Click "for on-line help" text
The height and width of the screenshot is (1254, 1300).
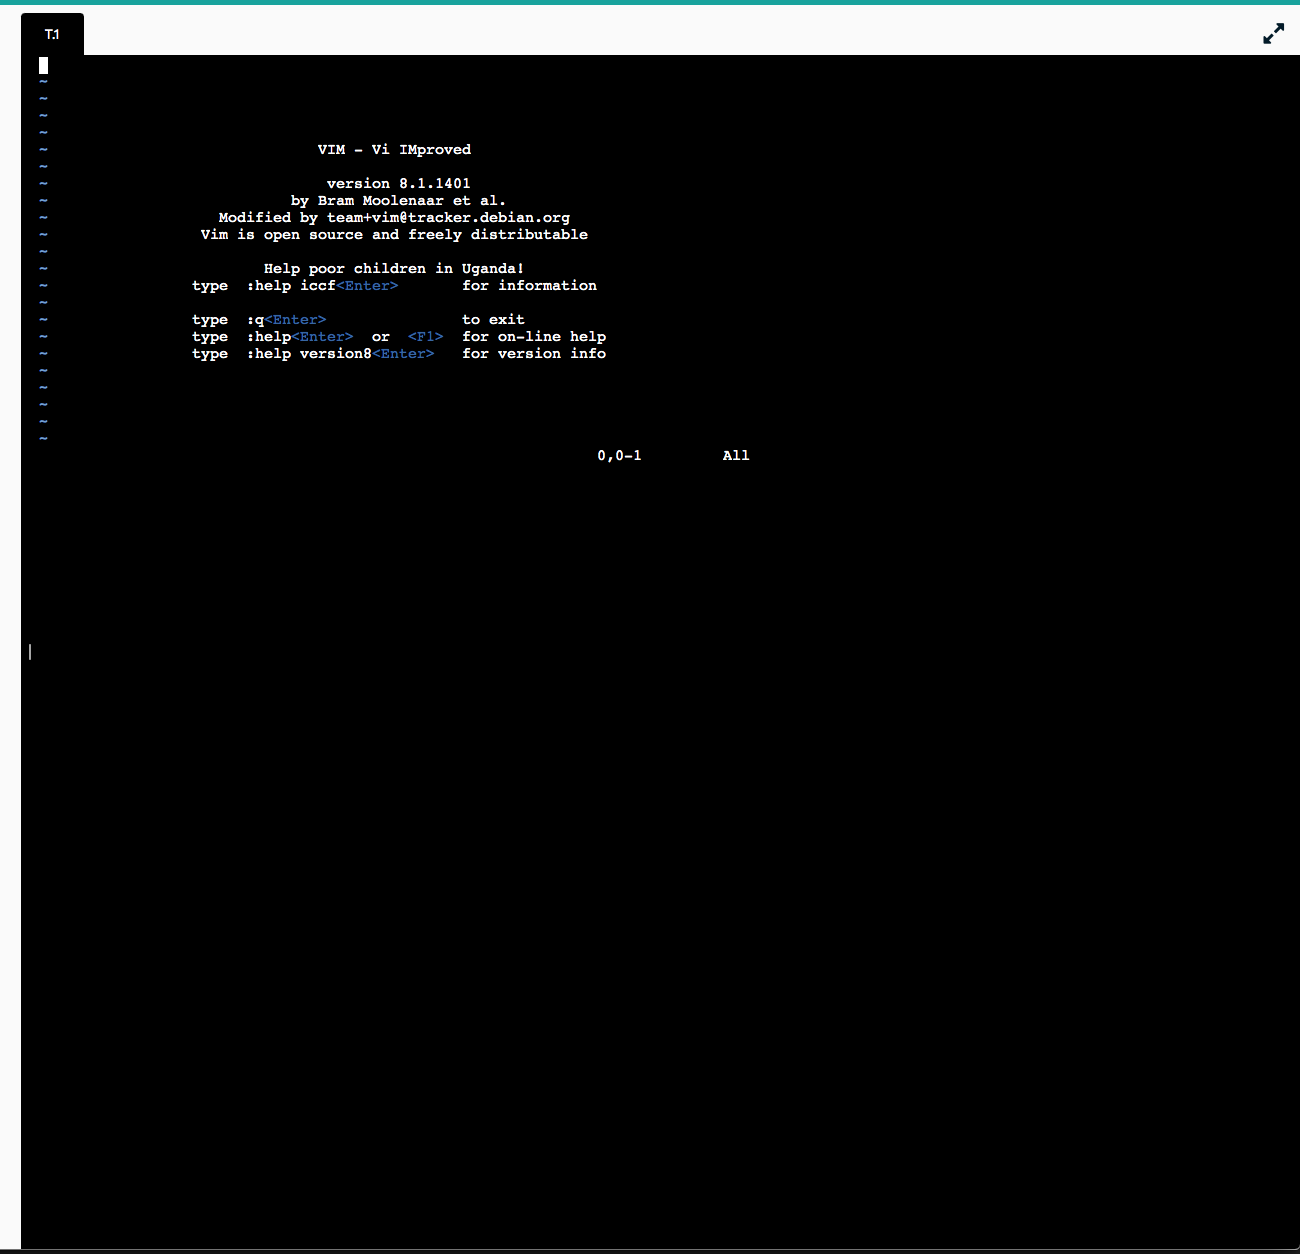[x=534, y=337]
